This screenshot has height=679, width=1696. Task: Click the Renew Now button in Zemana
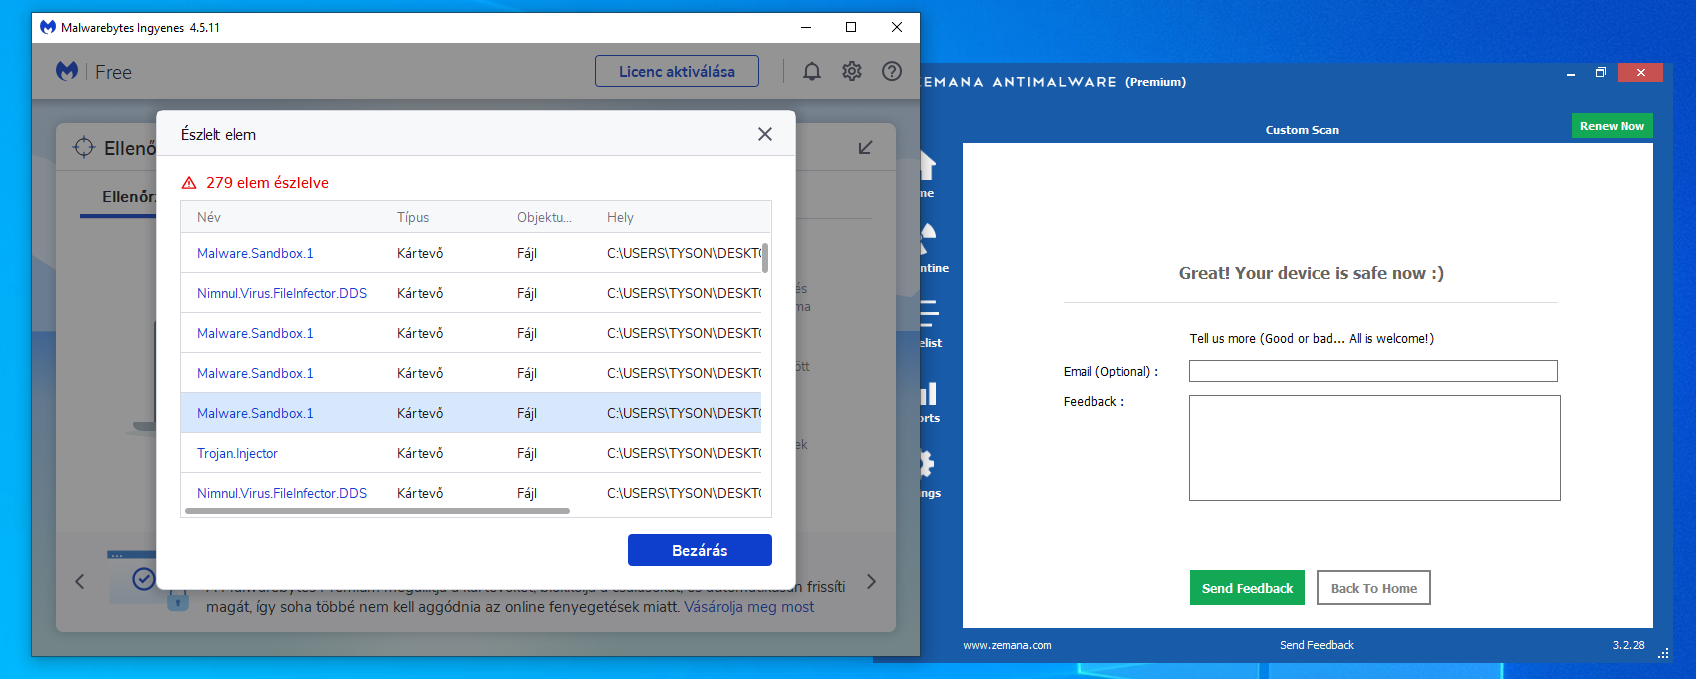click(x=1612, y=126)
